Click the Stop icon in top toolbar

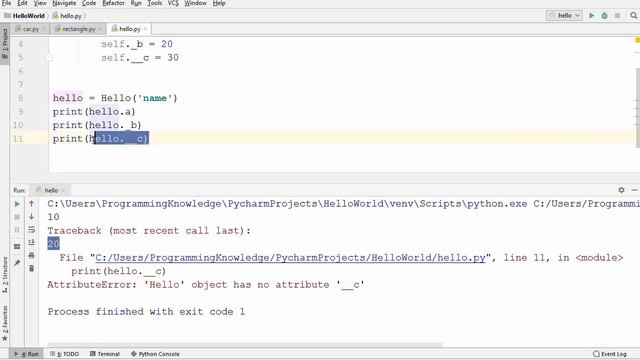(618, 16)
